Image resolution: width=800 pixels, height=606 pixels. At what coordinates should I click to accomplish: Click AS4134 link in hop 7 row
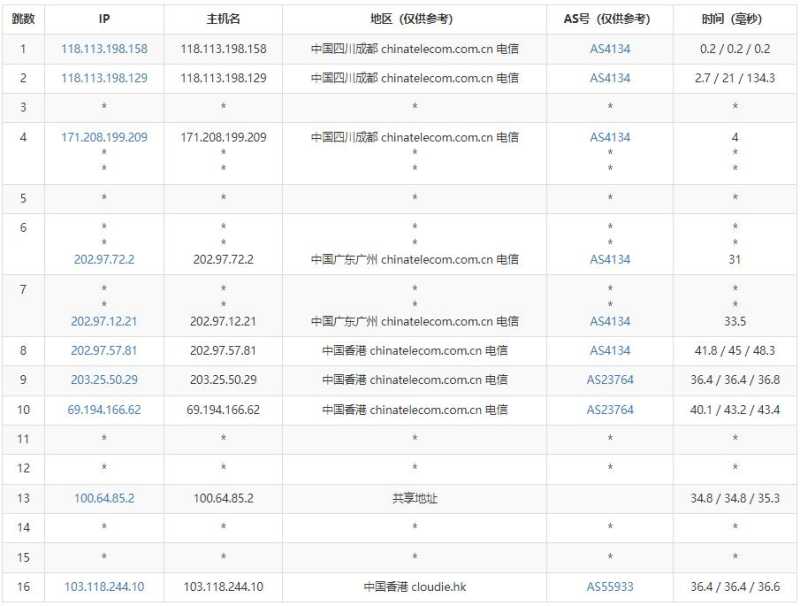pyautogui.click(x=610, y=321)
